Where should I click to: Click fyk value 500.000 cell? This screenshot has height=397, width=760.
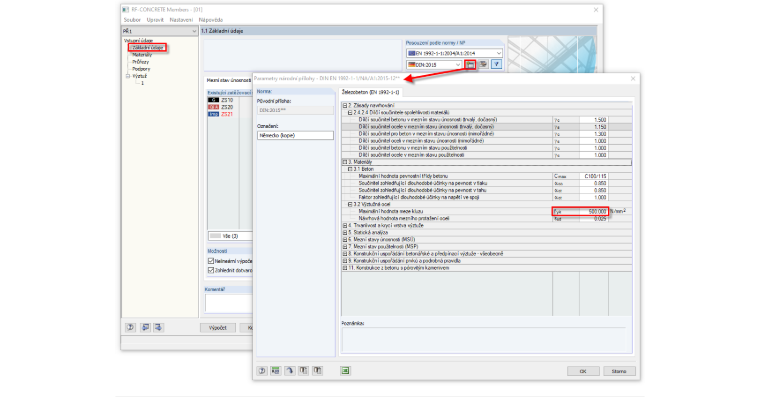(593, 211)
